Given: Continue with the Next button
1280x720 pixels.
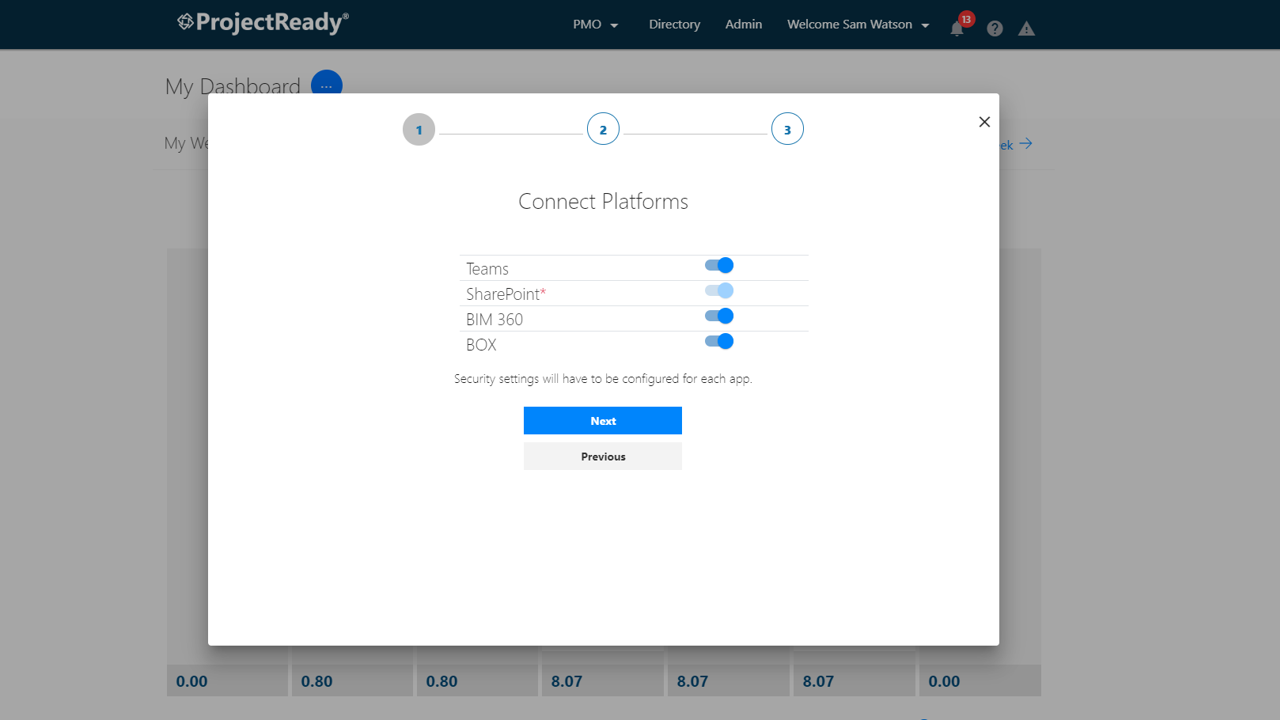Looking at the screenshot, I should pos(603,421).
